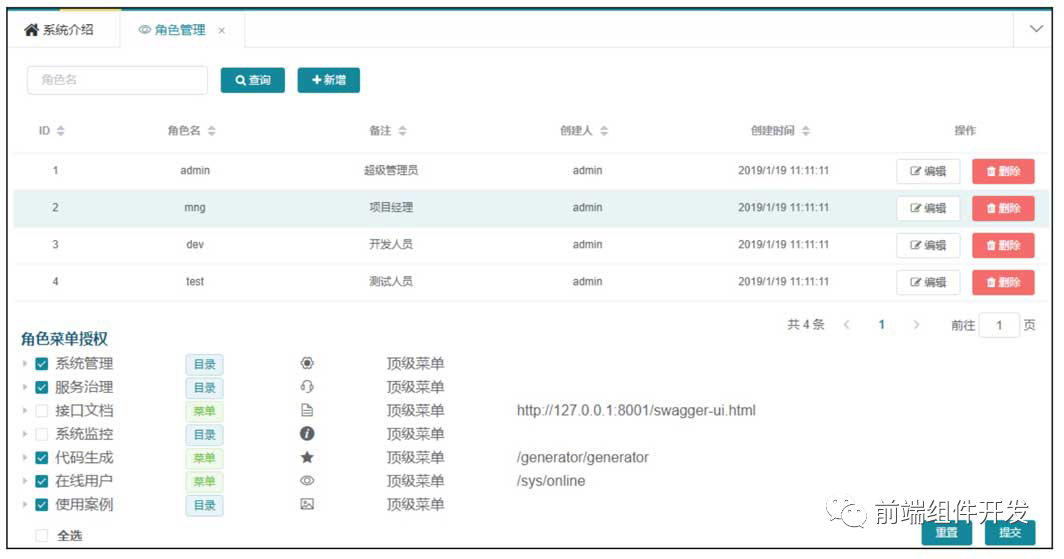Edit the admin role row
The height and width of the screenshot is (559, 1064).
928,171
